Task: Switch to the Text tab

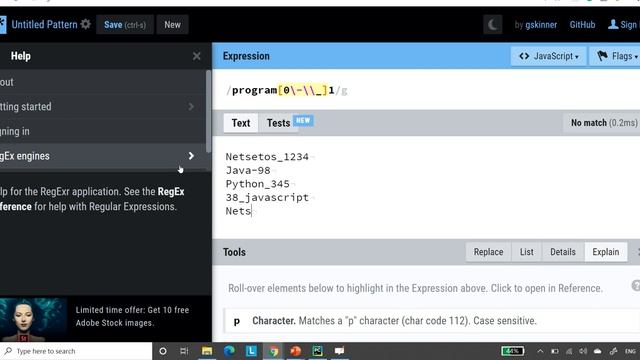Action: pyautogui.click(x=241, y=123)
